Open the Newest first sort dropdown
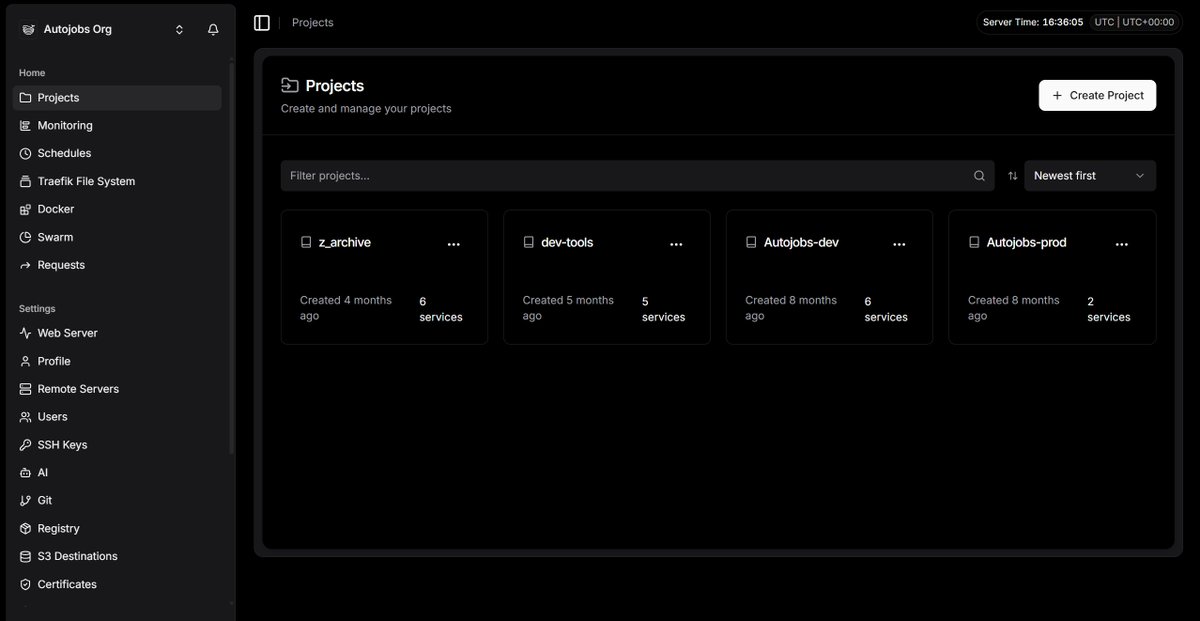 [1090, 176]
